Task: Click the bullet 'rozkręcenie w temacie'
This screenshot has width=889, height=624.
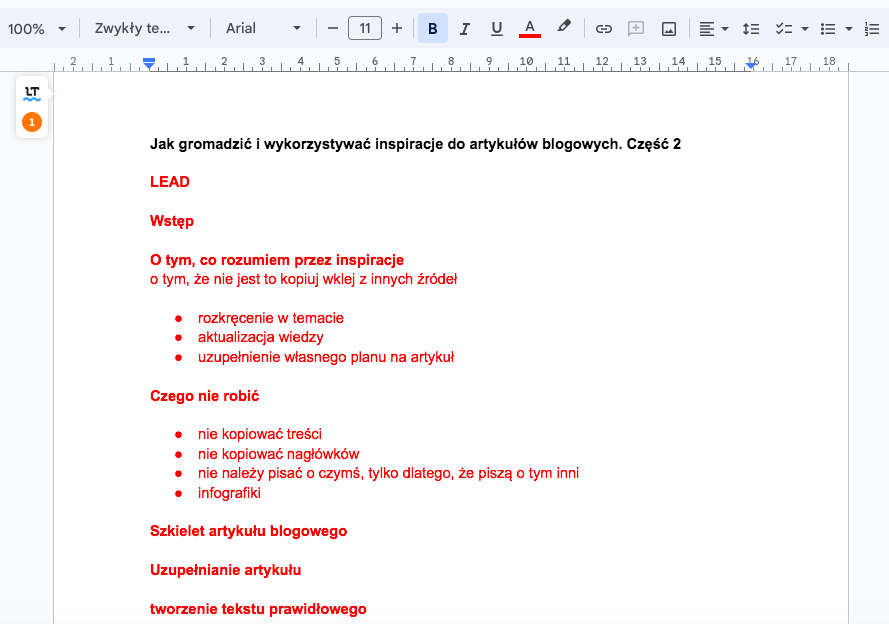Action: point(270,318)
